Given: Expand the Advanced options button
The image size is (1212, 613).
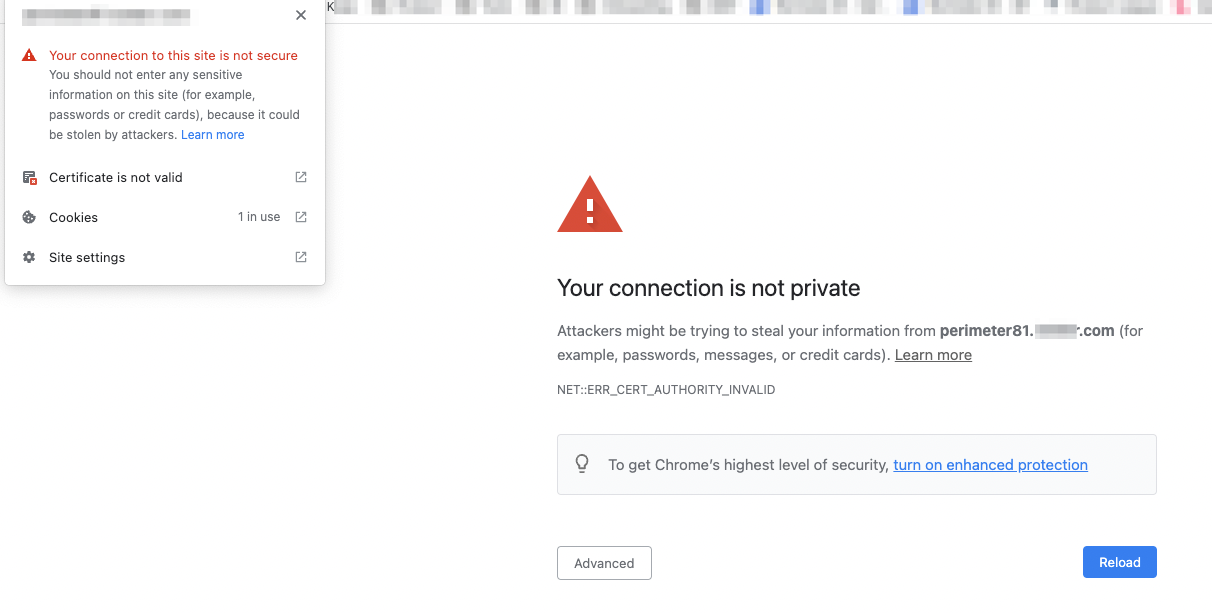Looking at the screenshot, I should click(x=604, y=563).
